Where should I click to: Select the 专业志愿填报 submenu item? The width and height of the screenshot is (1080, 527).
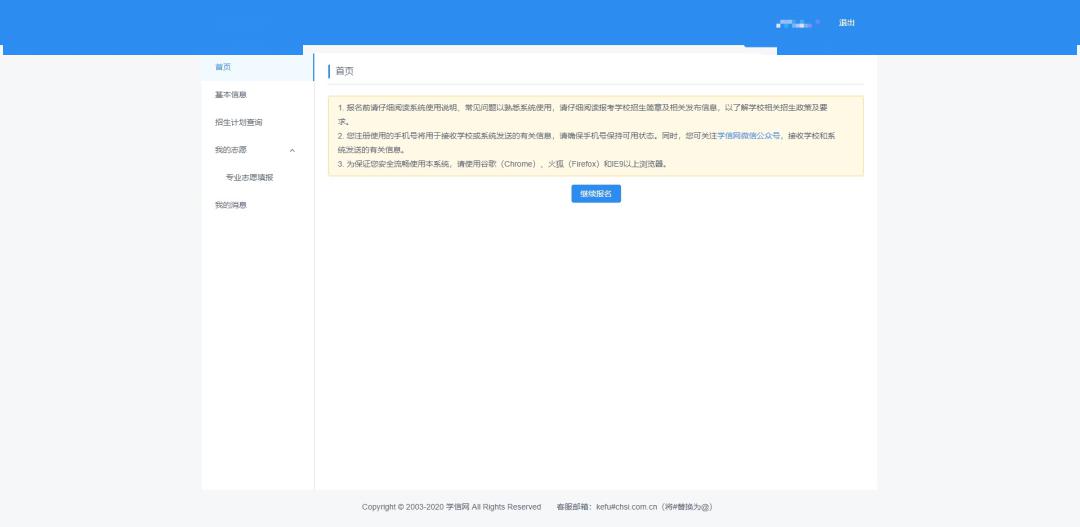click(x=249, y=177)
